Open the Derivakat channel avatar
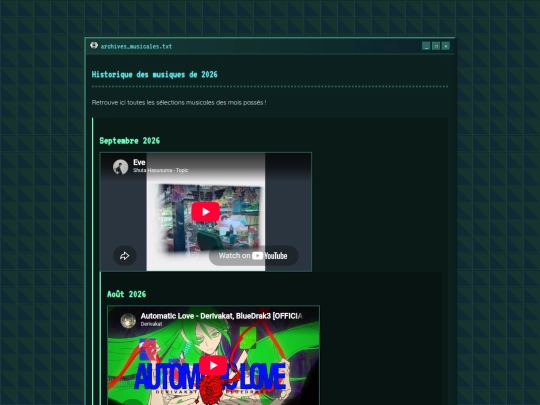This screenshot has height=405, width=540. tap(128, 320)
